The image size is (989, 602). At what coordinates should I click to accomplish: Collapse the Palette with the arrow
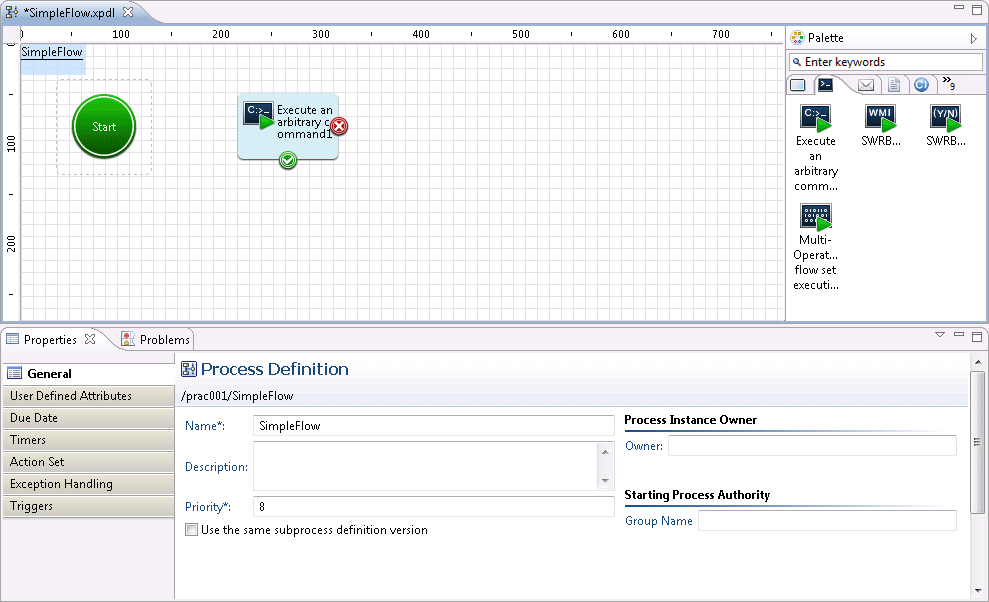tap(973, 38)
